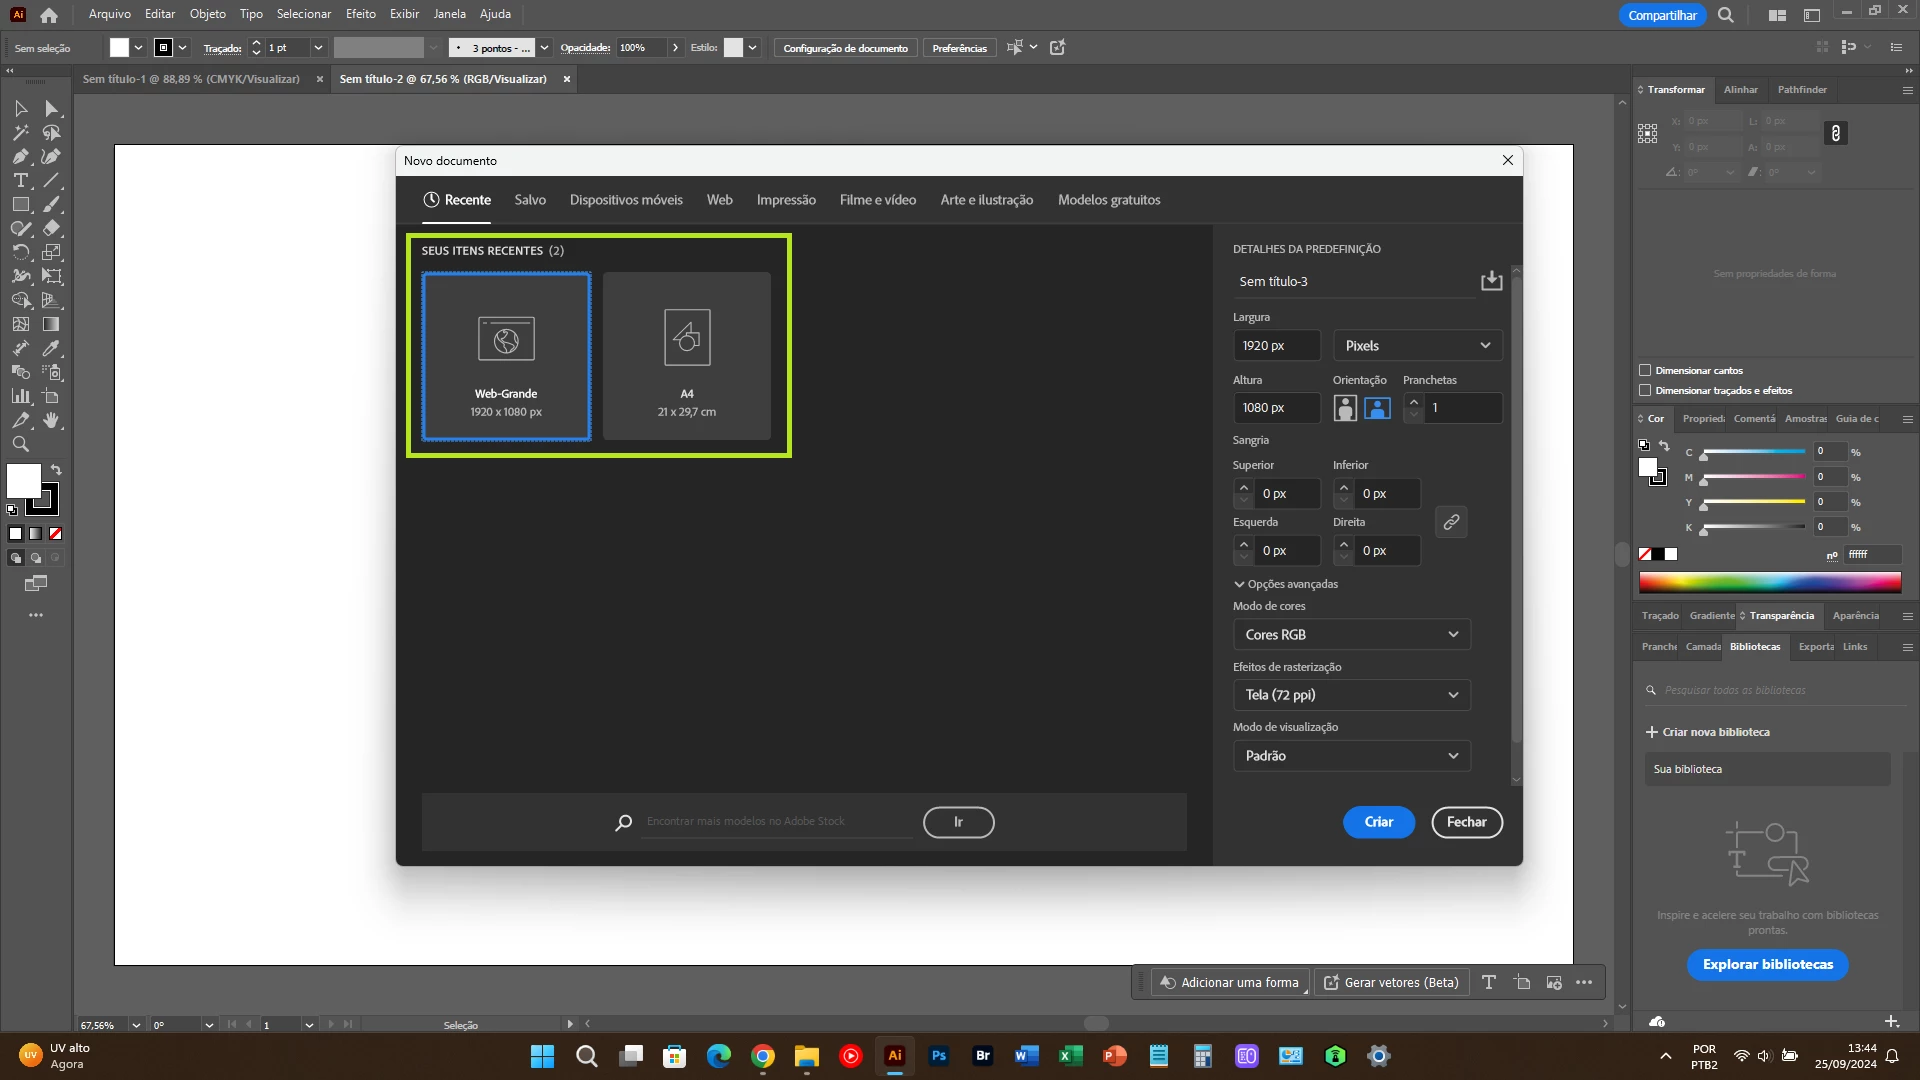Click the Criar button
This screenshot has height=1080, width=1920.
point(1378,822)
